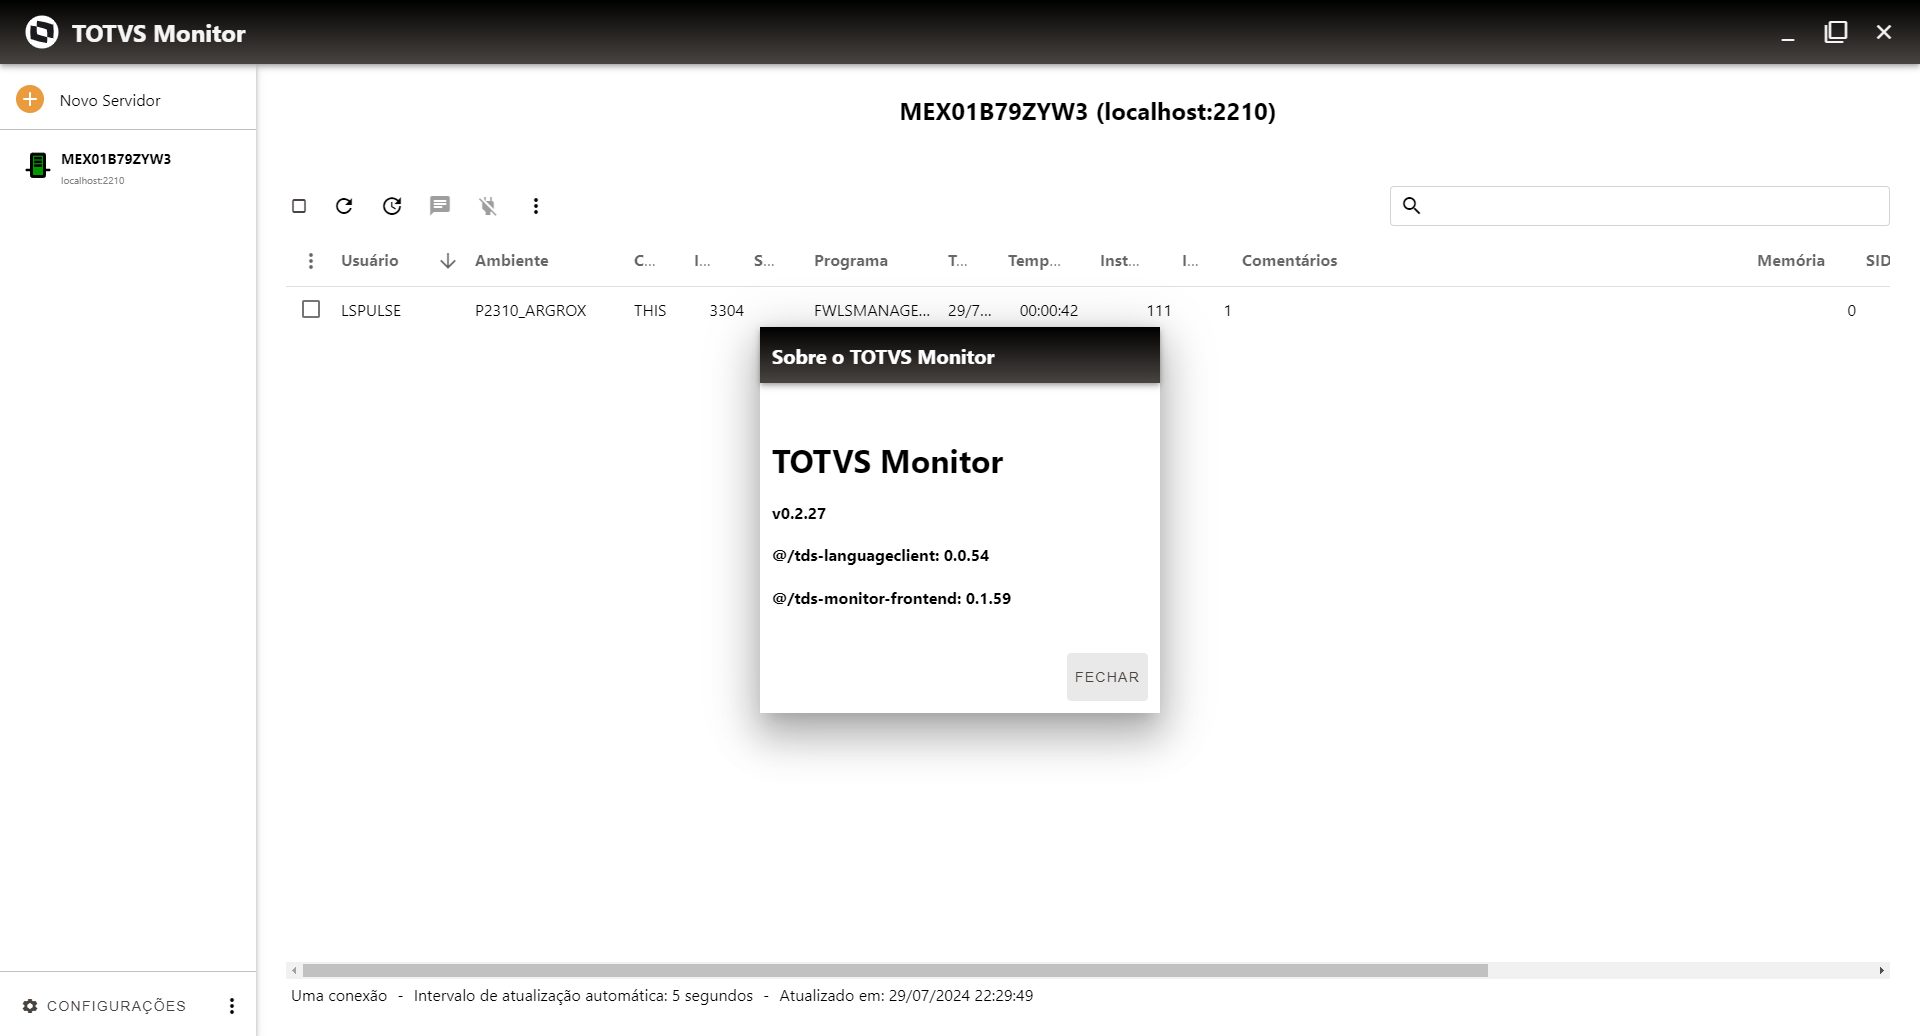Screen dimensions: 1920x1036
Task: Click the TOTVS logo in title bar
Action: (42, 32)
